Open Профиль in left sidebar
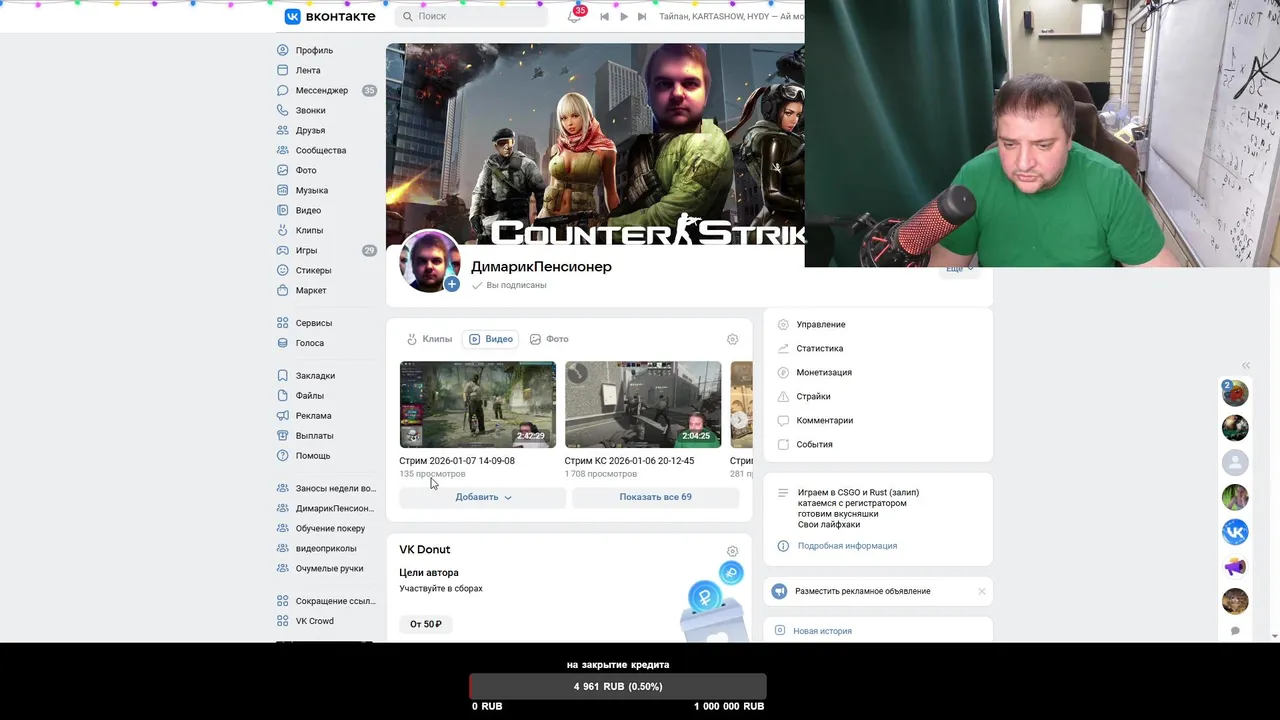The width and height of the screenshot is (1280, 720). tap(314, 50)
